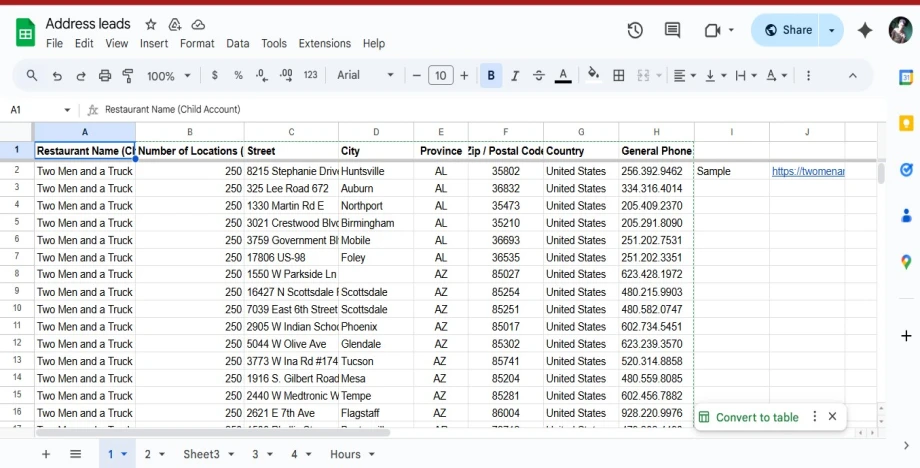The height and width of the screenshot is (468, 920).
Task: Open the Share options dropdown arrow
Action: click(x=831, y=30)
